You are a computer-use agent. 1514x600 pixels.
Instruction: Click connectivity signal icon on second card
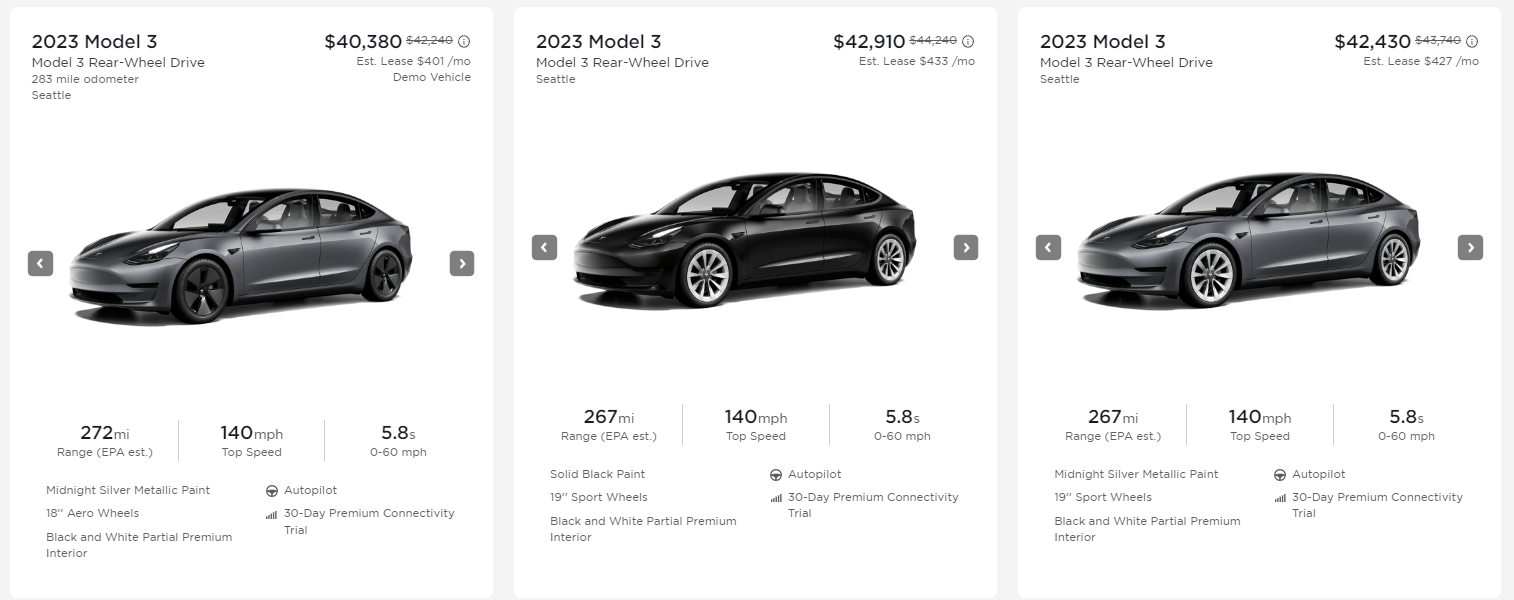coord(776,498)
